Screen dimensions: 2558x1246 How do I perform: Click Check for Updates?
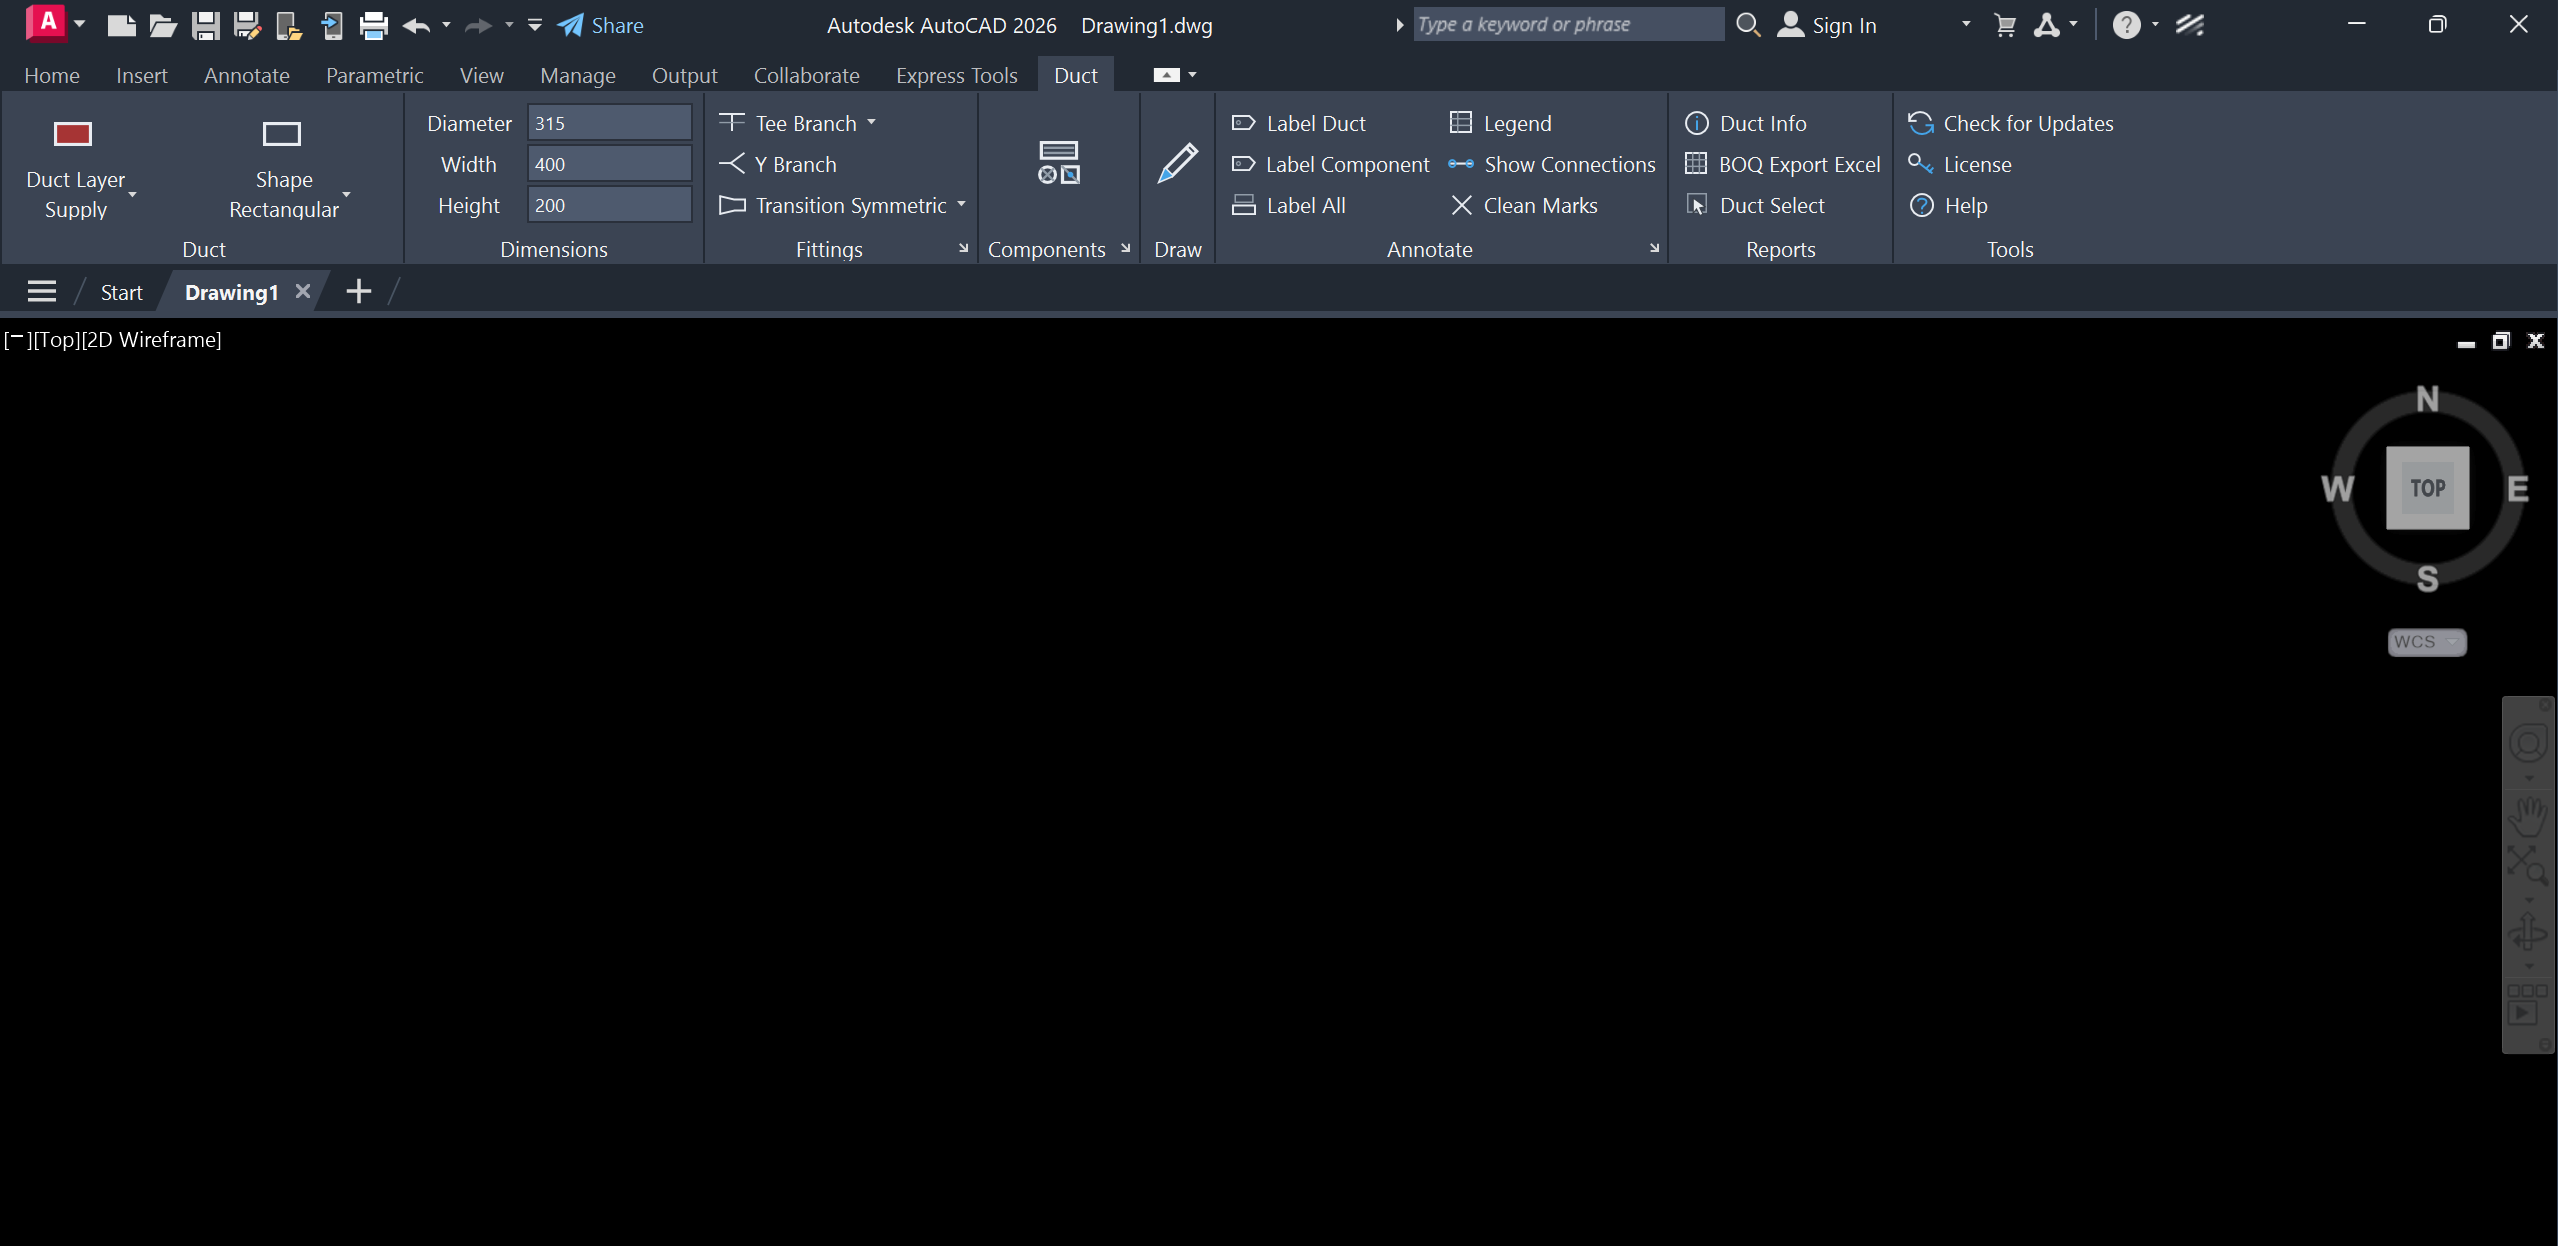(x=2011, y=123)
